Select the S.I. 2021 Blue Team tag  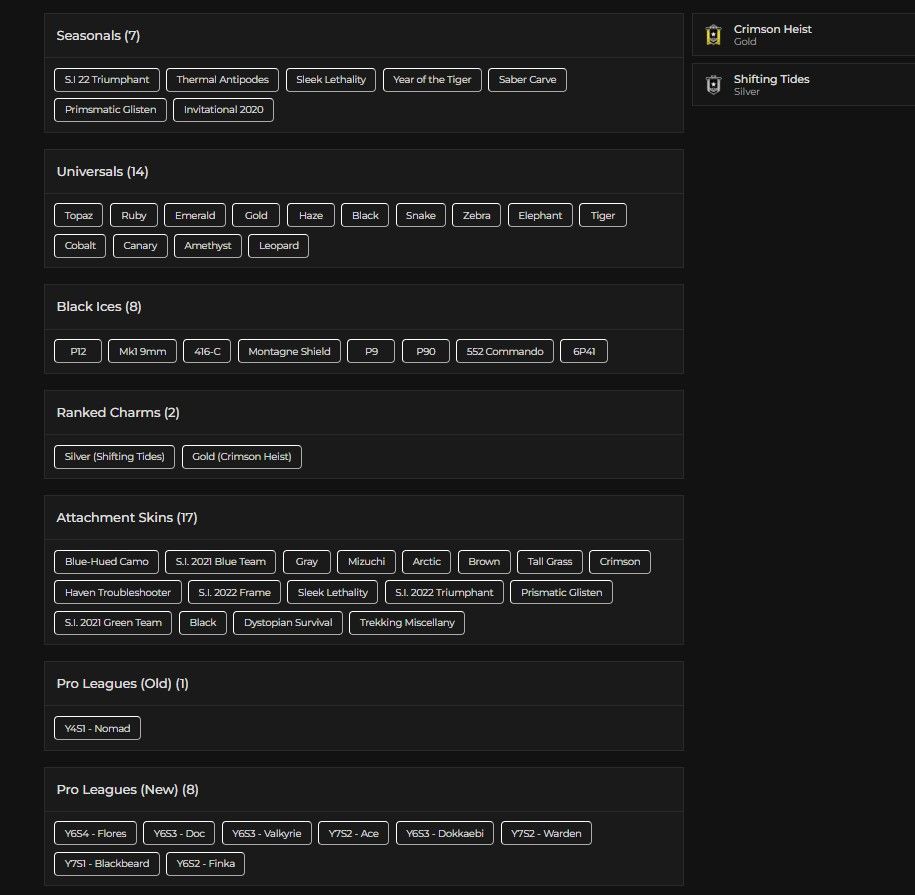[221, 562]
